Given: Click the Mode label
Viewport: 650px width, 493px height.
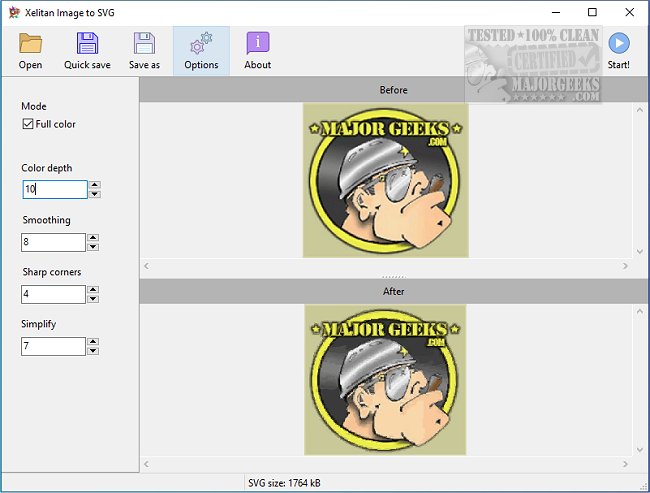Looking at the screenshot, I should 34,106.
